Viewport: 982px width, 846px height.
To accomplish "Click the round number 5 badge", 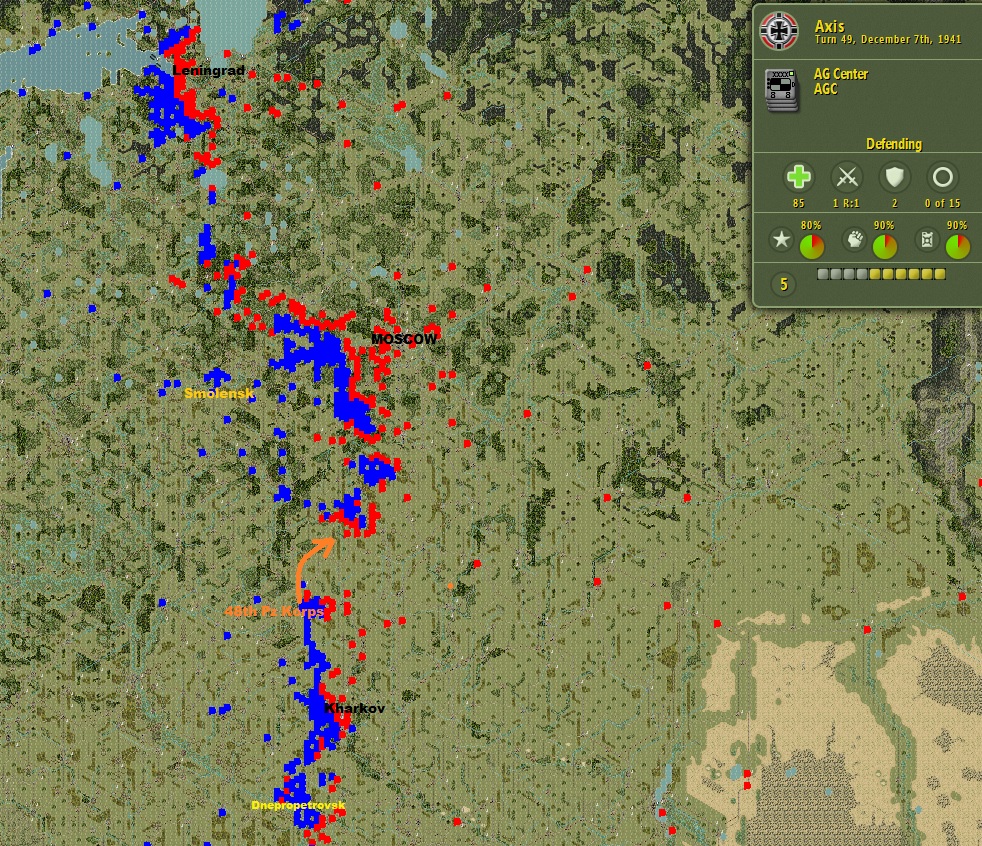I will click(783, 284).
